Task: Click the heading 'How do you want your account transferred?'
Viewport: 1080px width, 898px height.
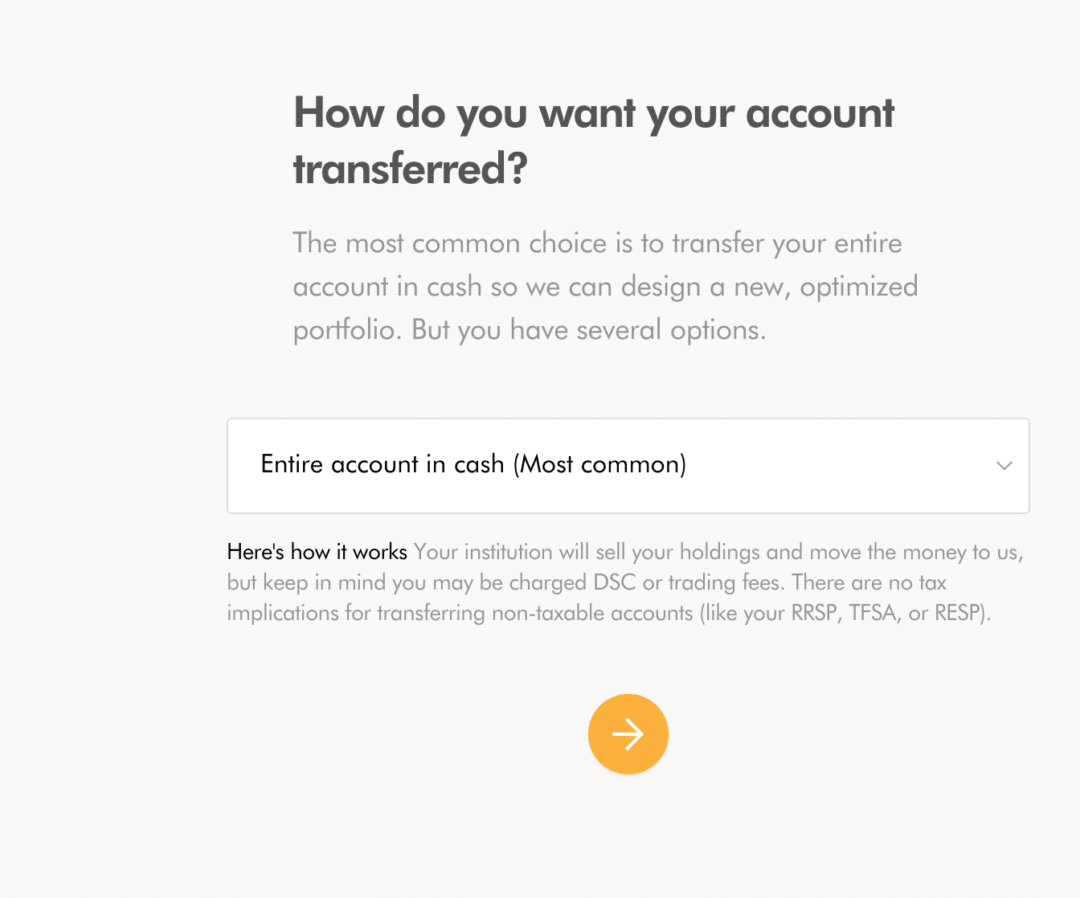Action: point(593,139)
